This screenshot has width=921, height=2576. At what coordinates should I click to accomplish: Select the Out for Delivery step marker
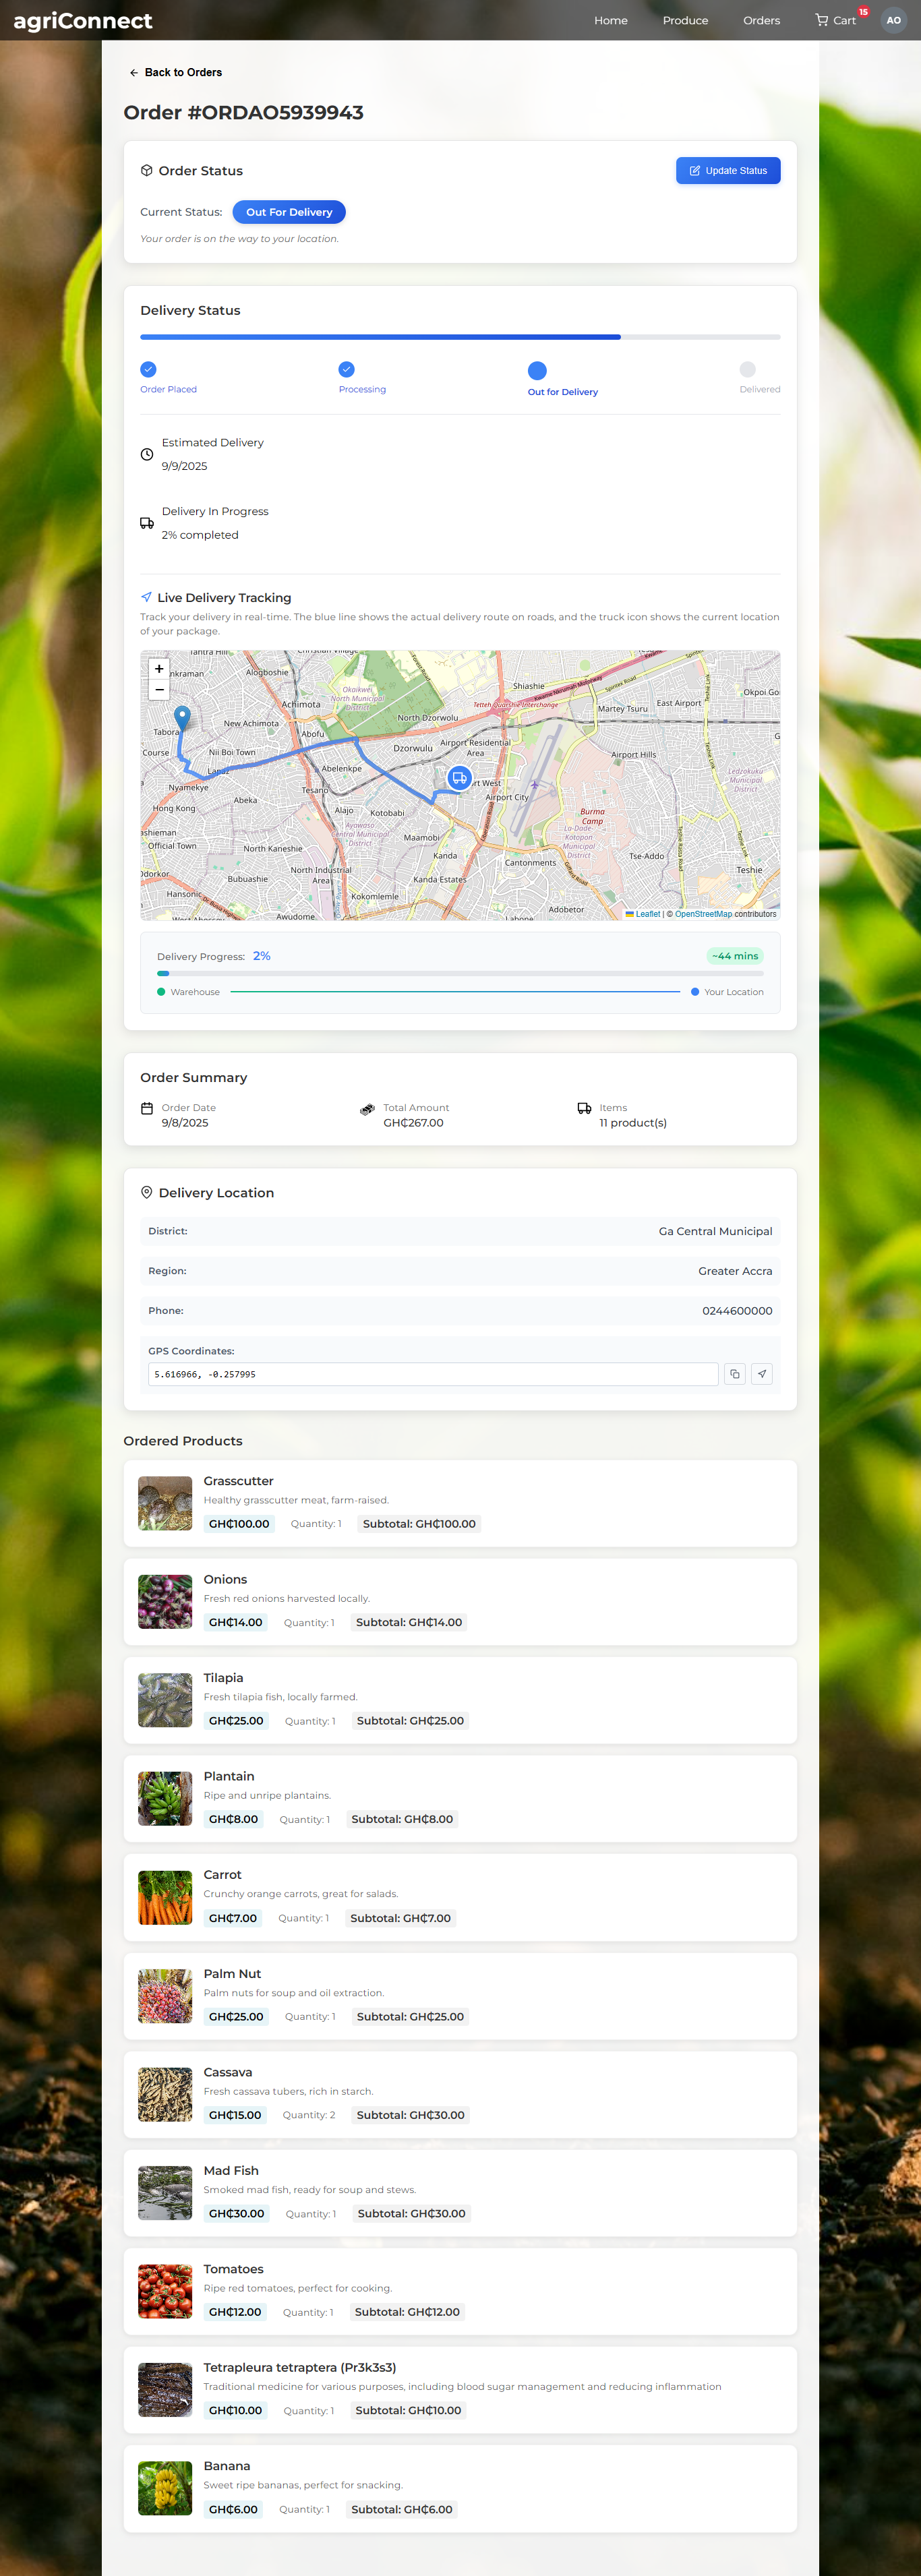[x=537, y=370]
